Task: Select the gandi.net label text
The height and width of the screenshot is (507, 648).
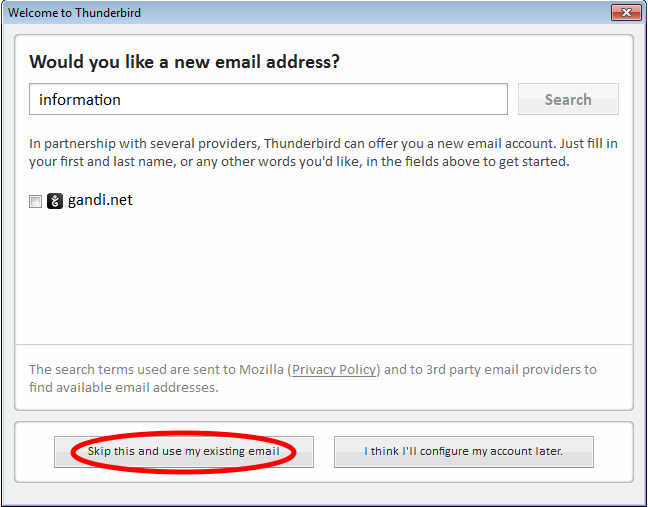Action: point(100,200)
